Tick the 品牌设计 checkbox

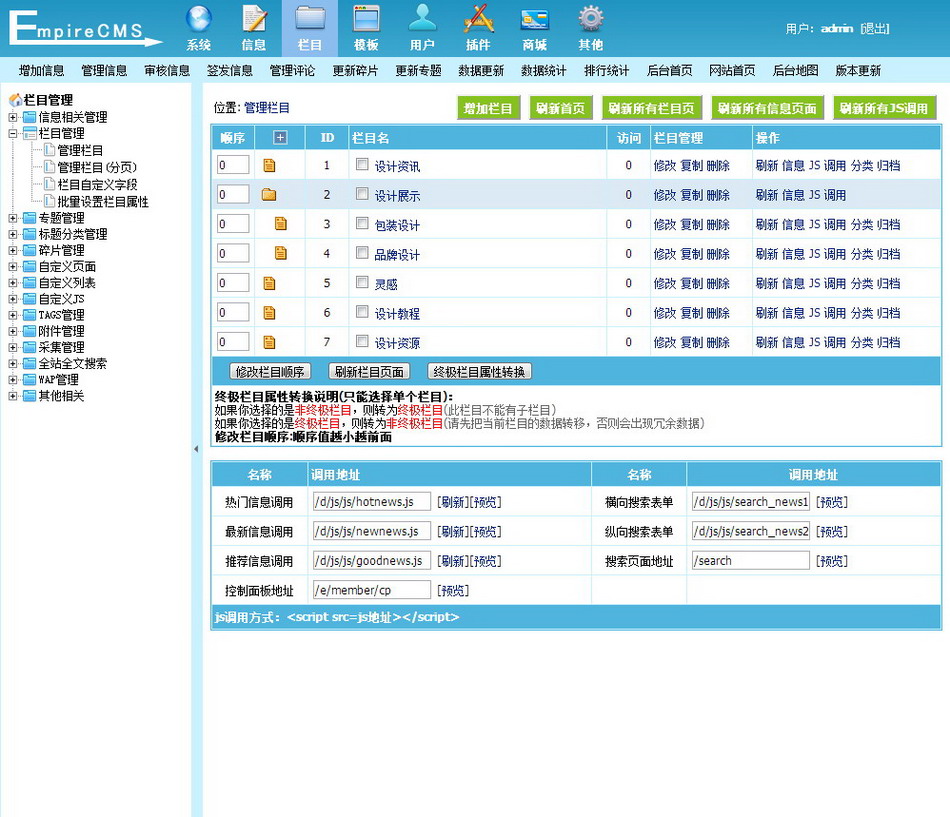[x=362, y=252]
